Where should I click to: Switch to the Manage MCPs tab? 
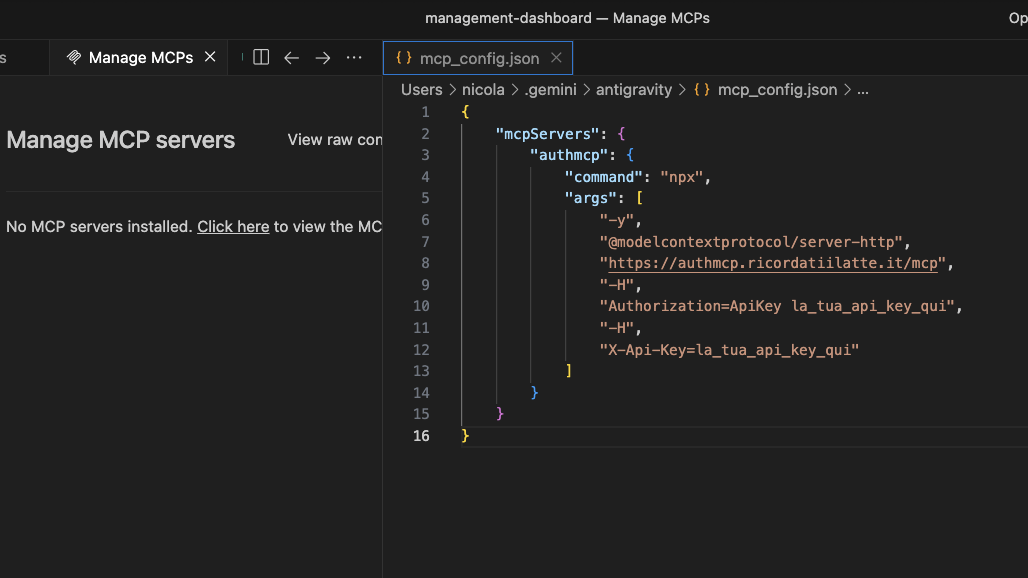140,57
